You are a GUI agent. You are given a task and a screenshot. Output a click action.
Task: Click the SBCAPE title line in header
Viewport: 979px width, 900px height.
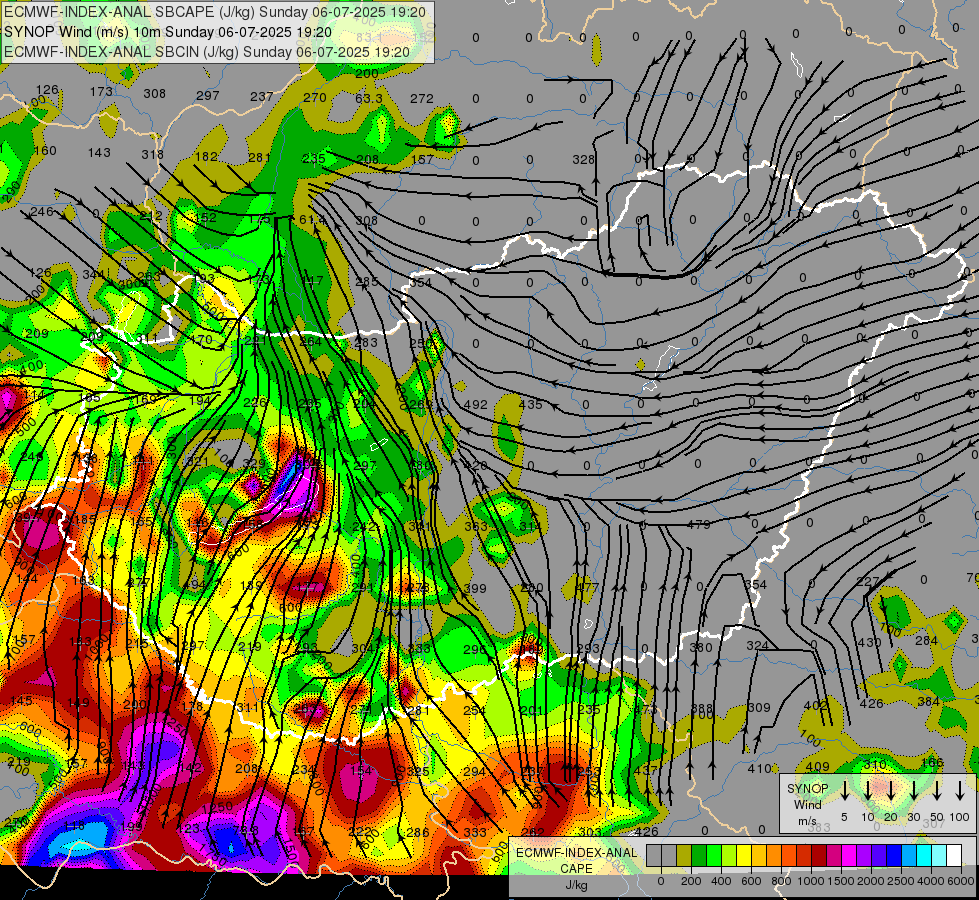click(x=215, y=12)
